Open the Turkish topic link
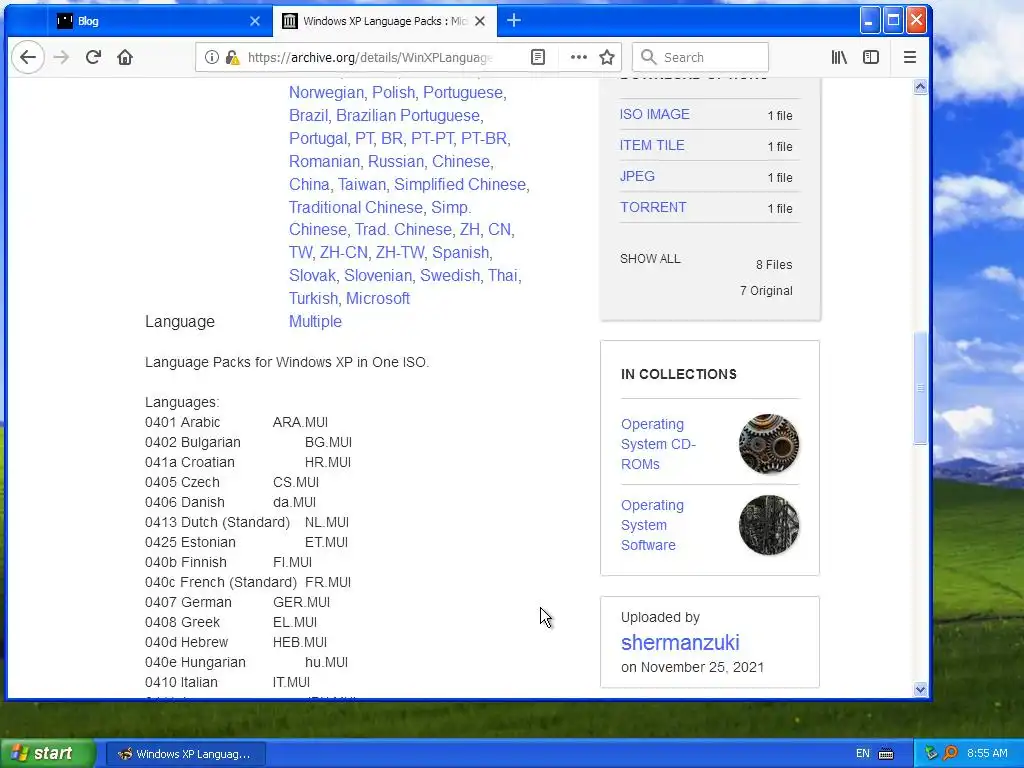 click(x=313, y=298)
